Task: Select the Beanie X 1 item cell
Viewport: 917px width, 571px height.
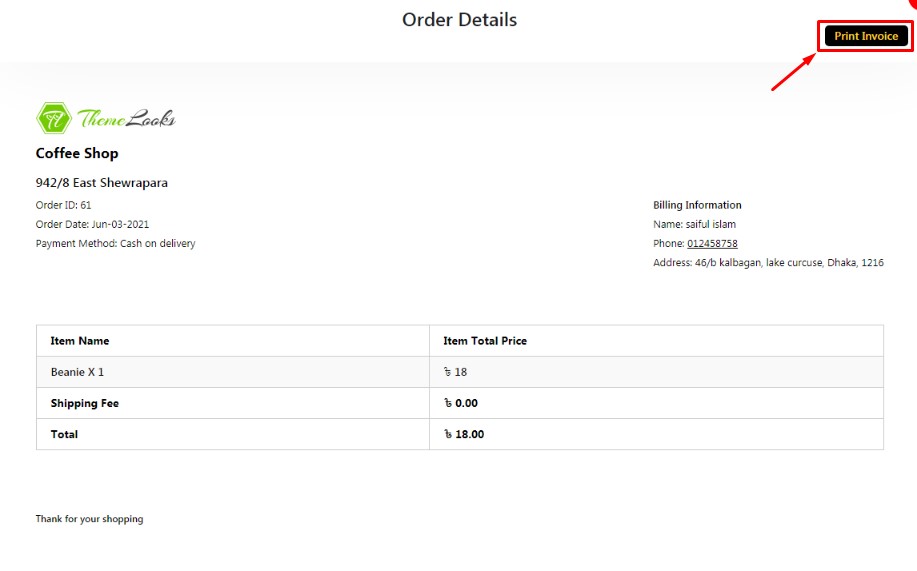Action: point(77,372)
